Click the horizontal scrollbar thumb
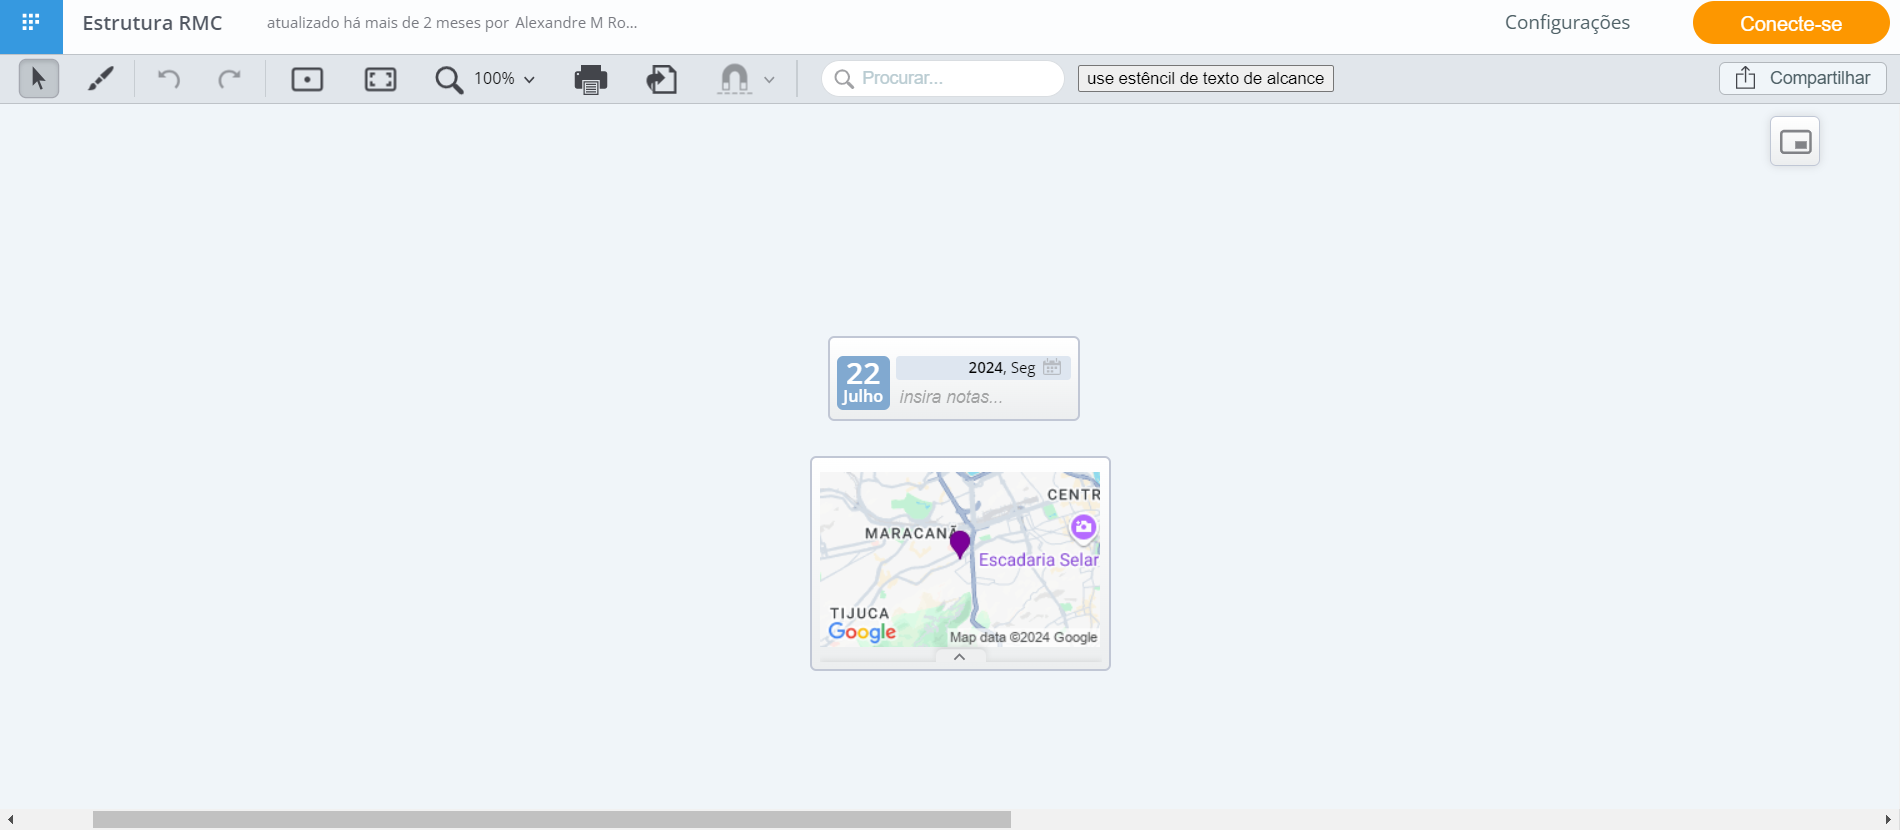This screenshot has height=830, width=1900. pyautogui.click(x=551, y=819)
